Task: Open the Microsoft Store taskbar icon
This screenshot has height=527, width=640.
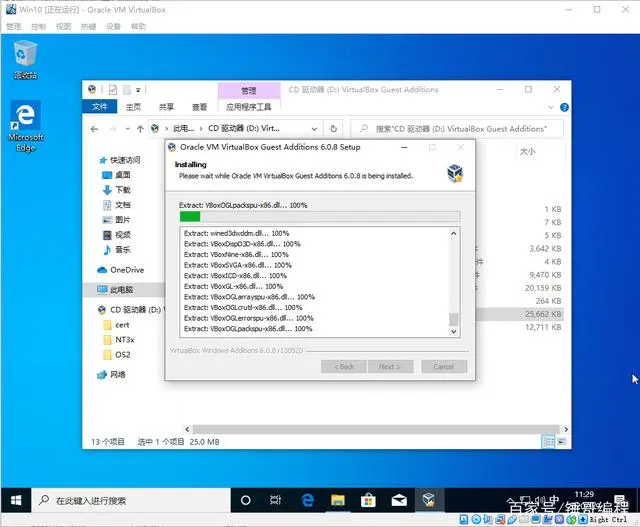Action: pos(368,500)
